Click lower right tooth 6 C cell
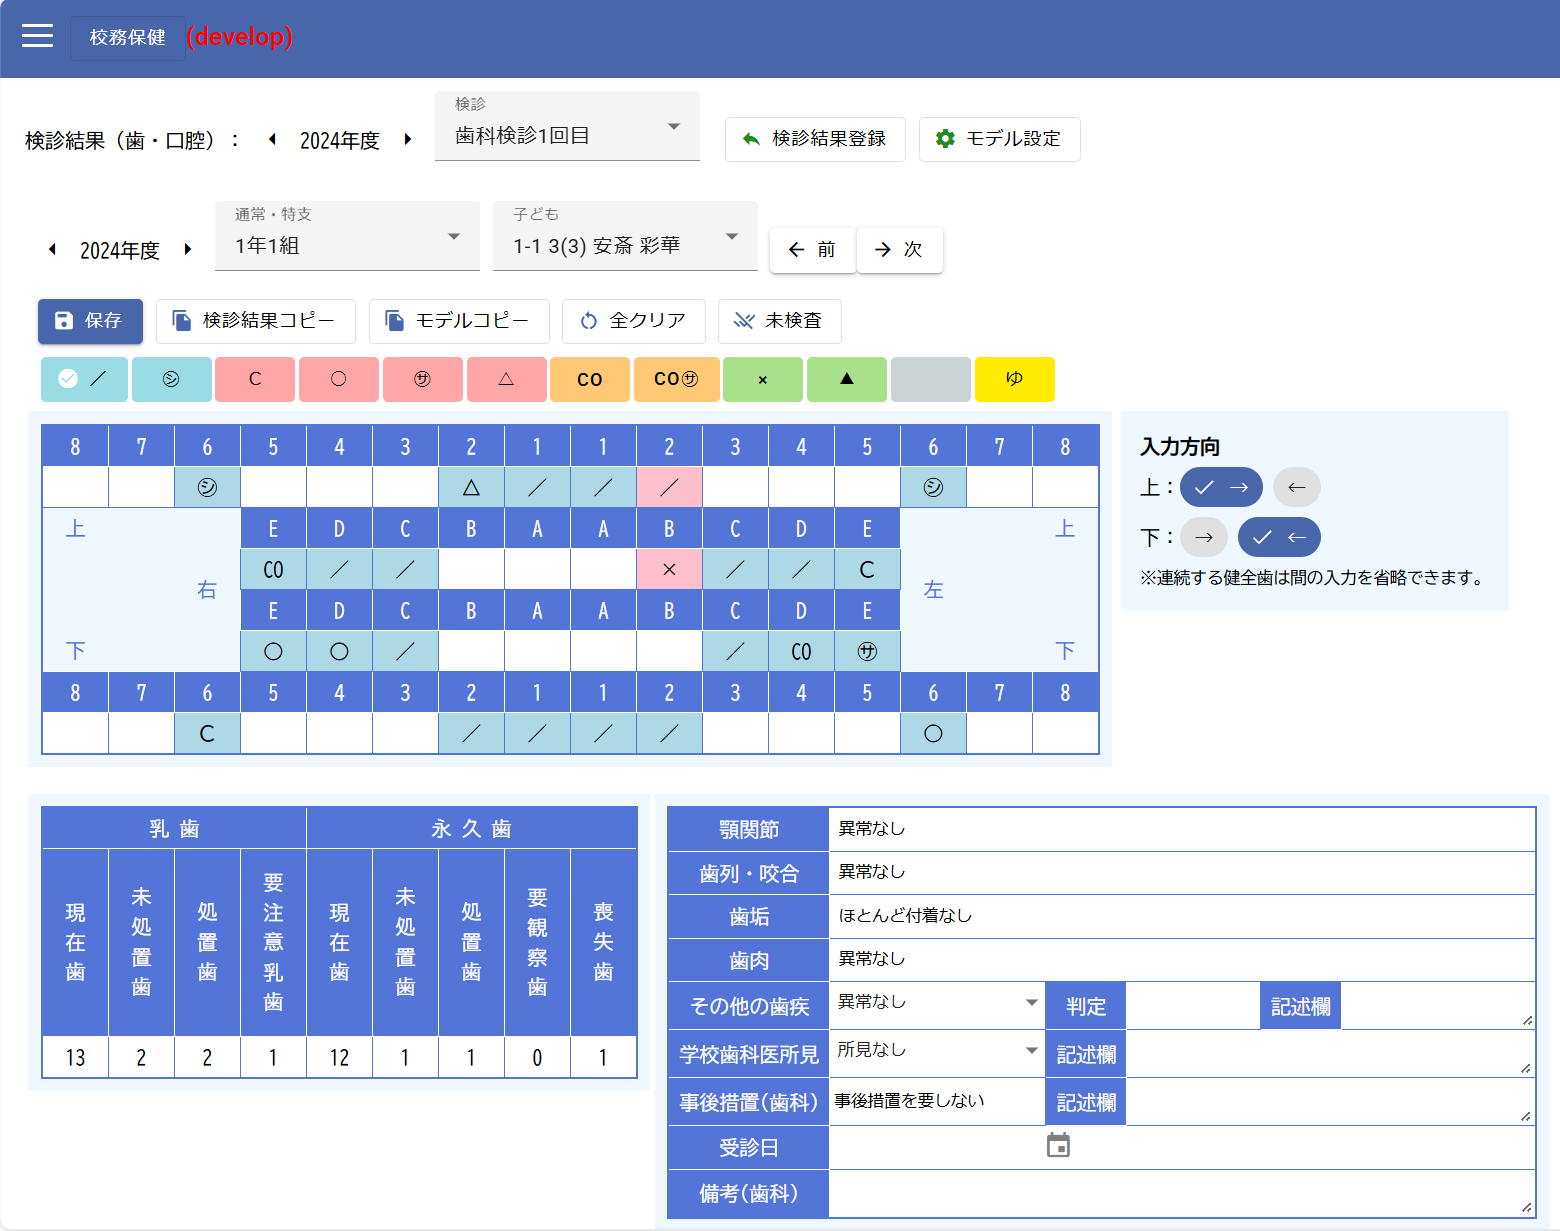 (207, 733)
